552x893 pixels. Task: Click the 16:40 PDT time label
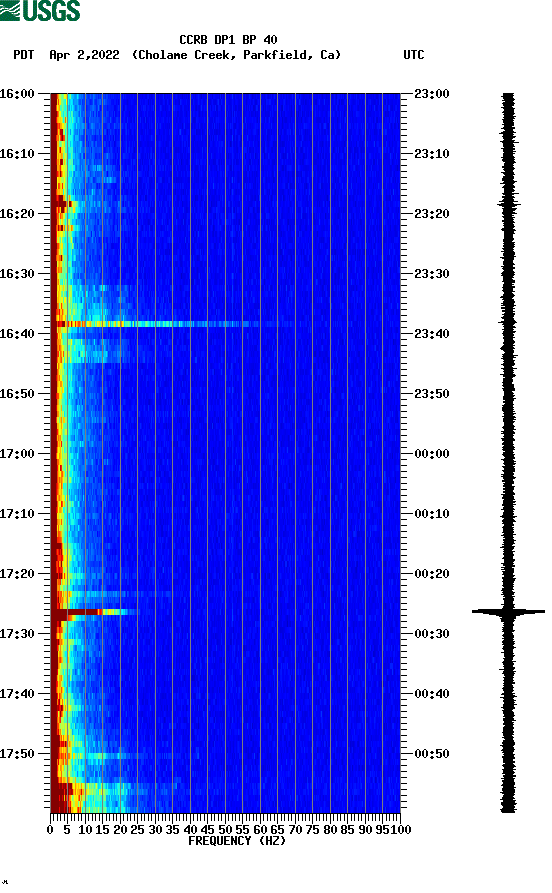point(17,334)
